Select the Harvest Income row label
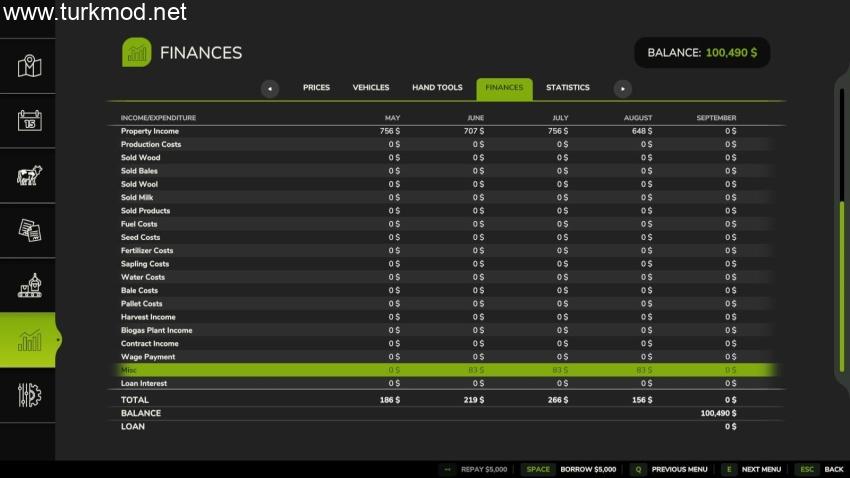Image resolution: width=850 pixels, height=478 pixels. pos(148,317)
